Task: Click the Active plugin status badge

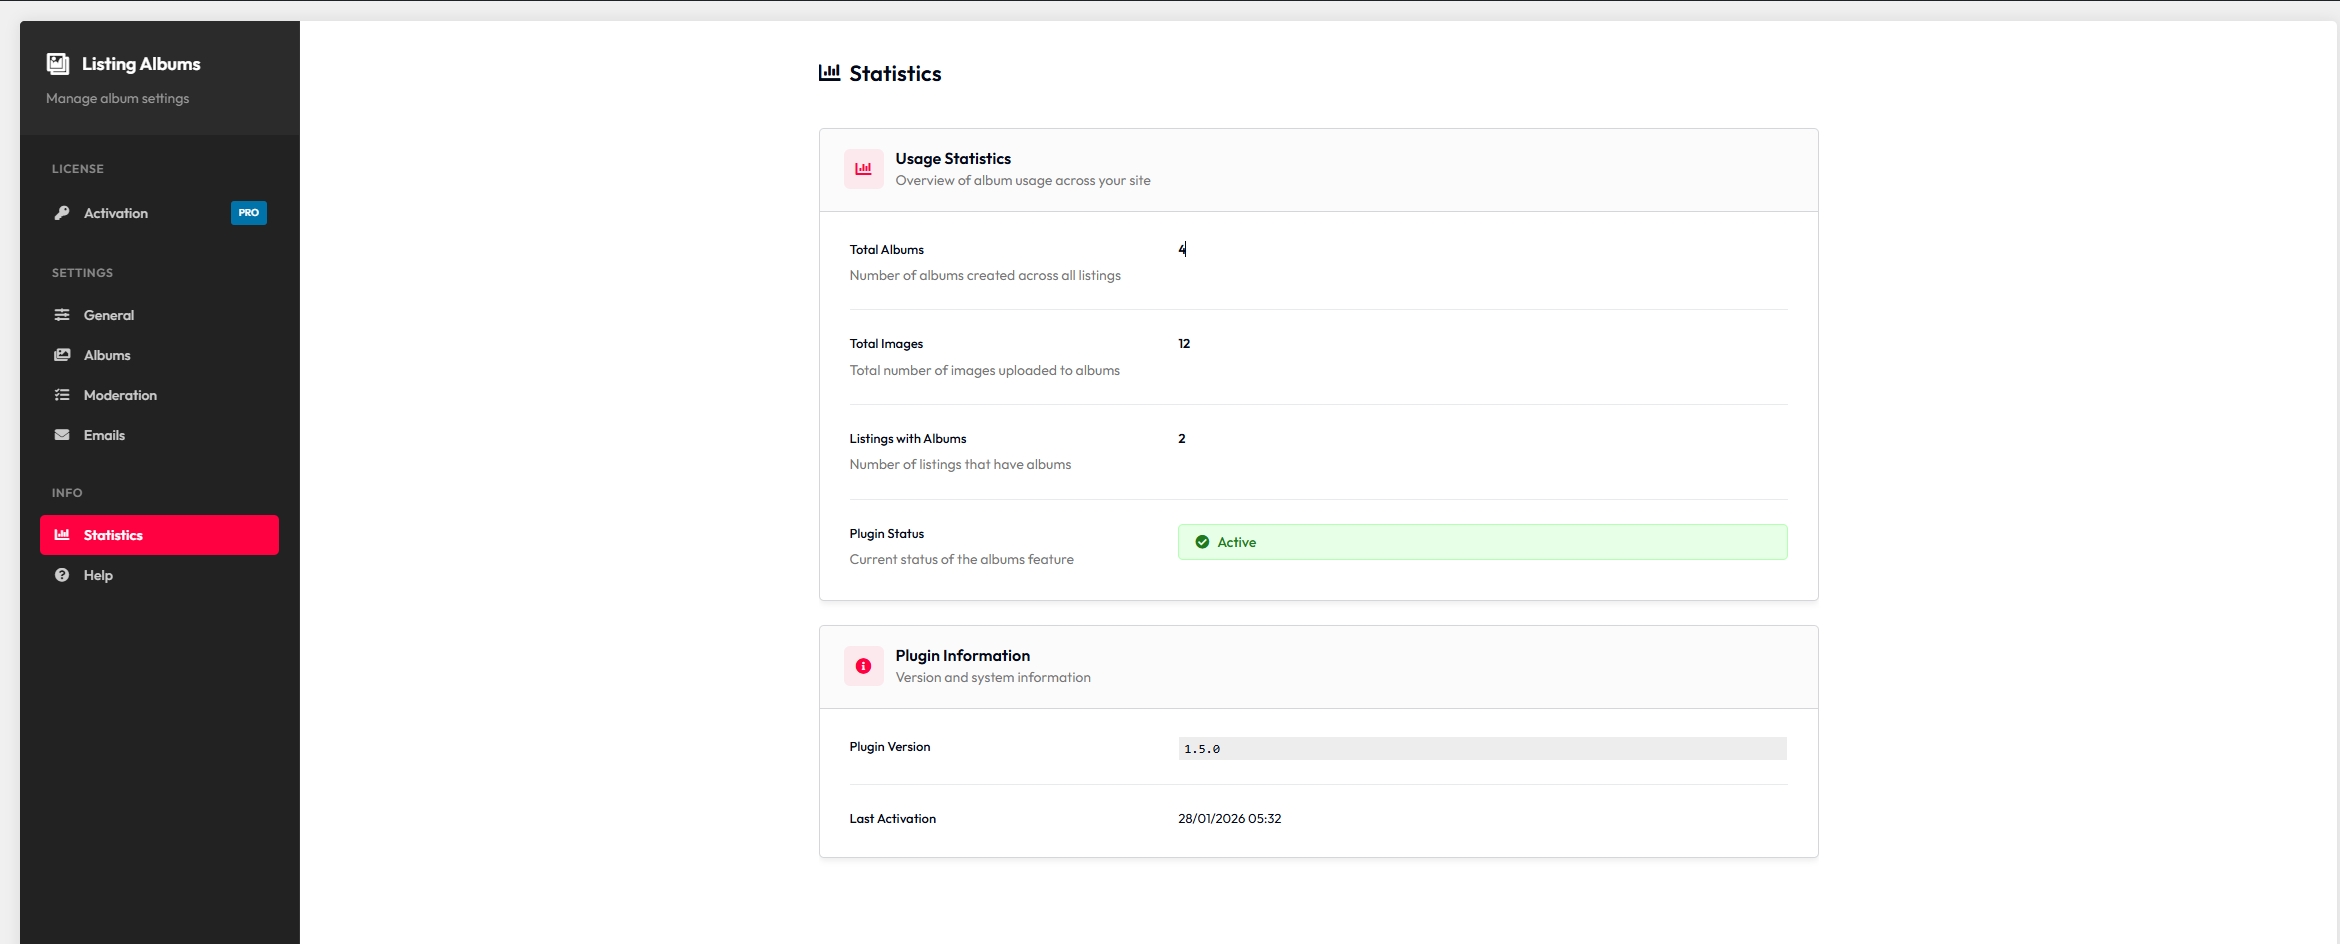Action: coord(1483,541)
